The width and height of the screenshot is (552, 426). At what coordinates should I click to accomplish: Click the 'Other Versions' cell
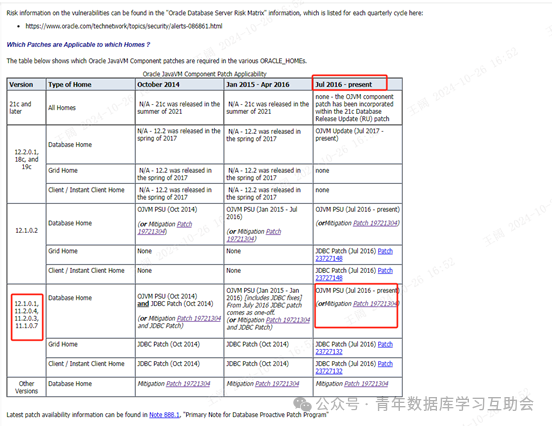[26, 387]
